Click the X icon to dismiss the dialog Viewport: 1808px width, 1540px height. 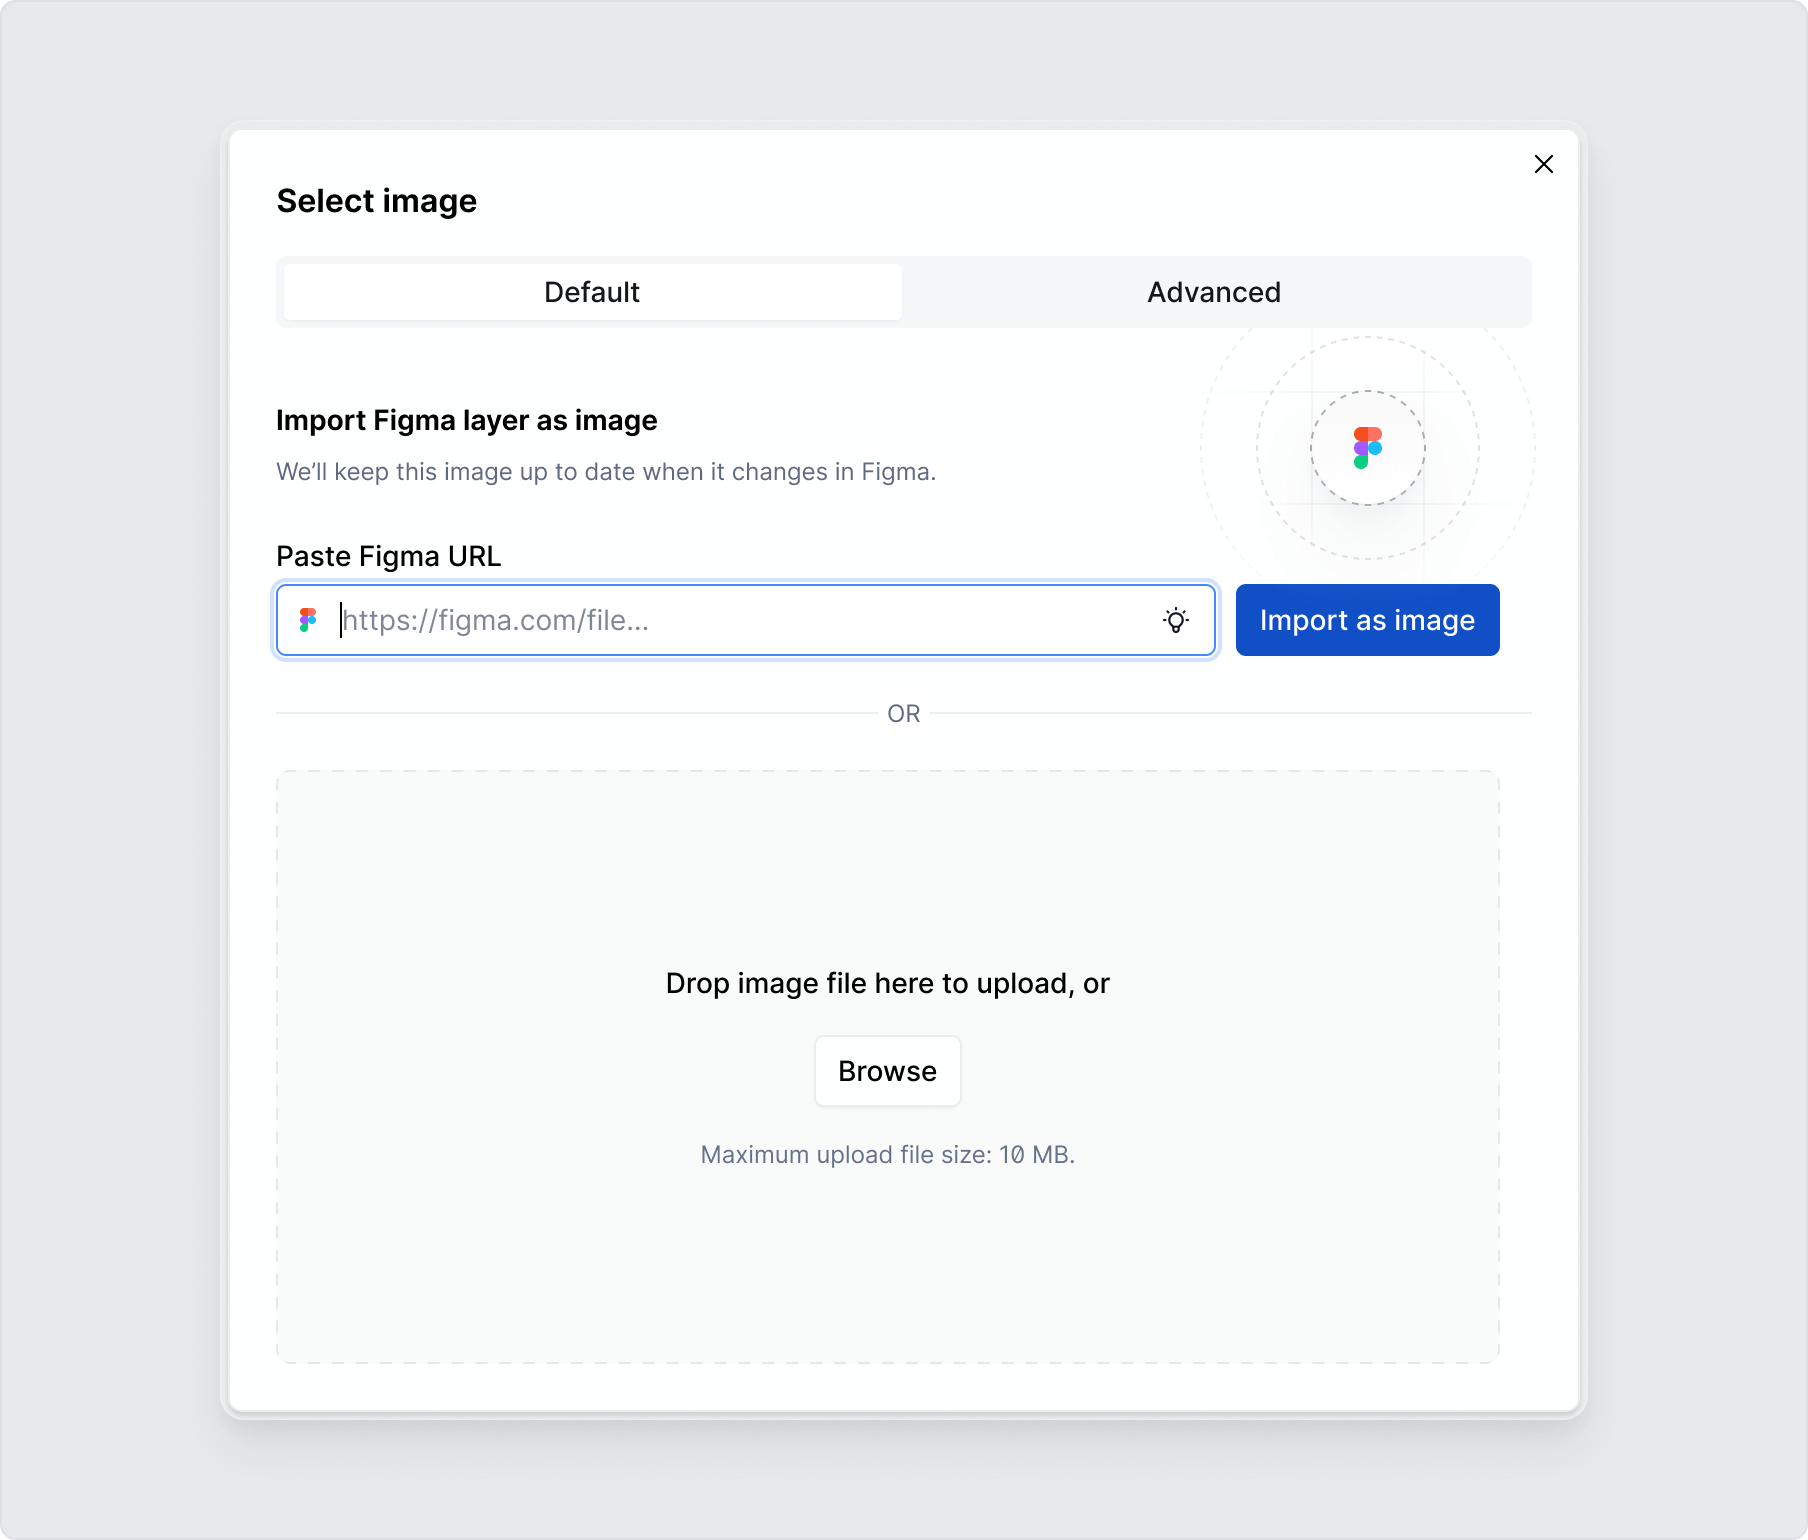click(x=1543, y=164)
